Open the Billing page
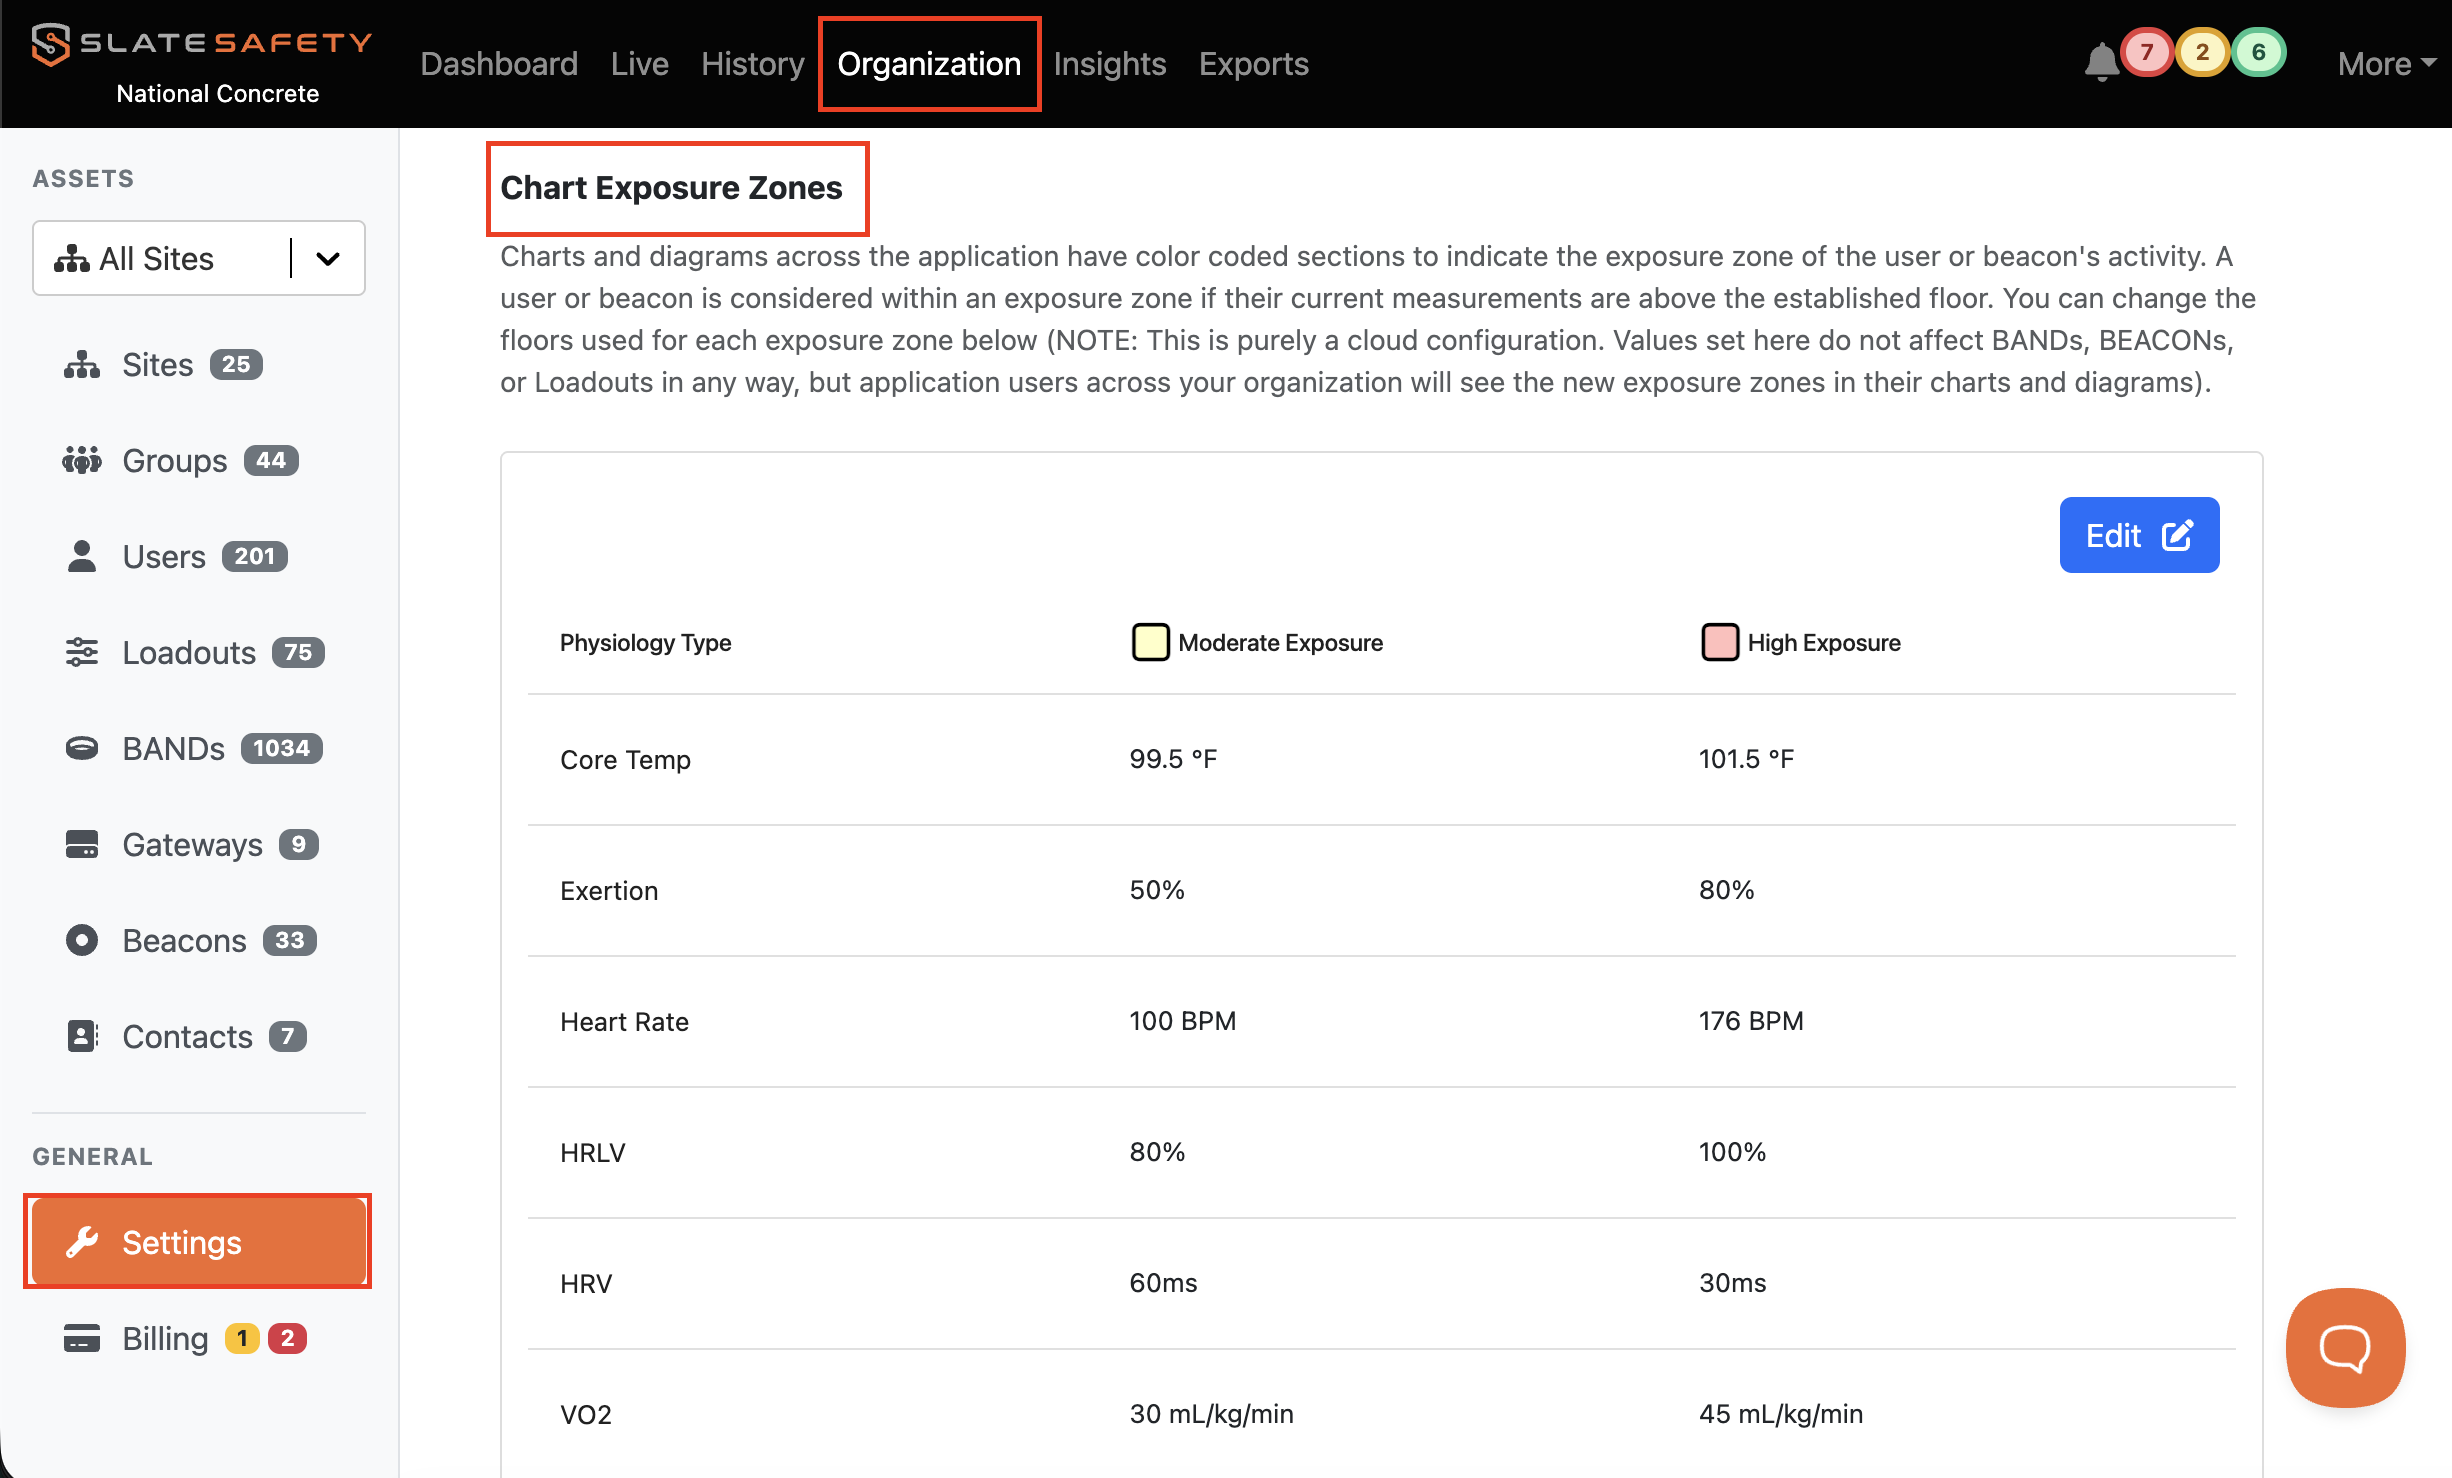Image resolution: width=2452 pixels, height=1478 pixels. (x=165, y=1339)
